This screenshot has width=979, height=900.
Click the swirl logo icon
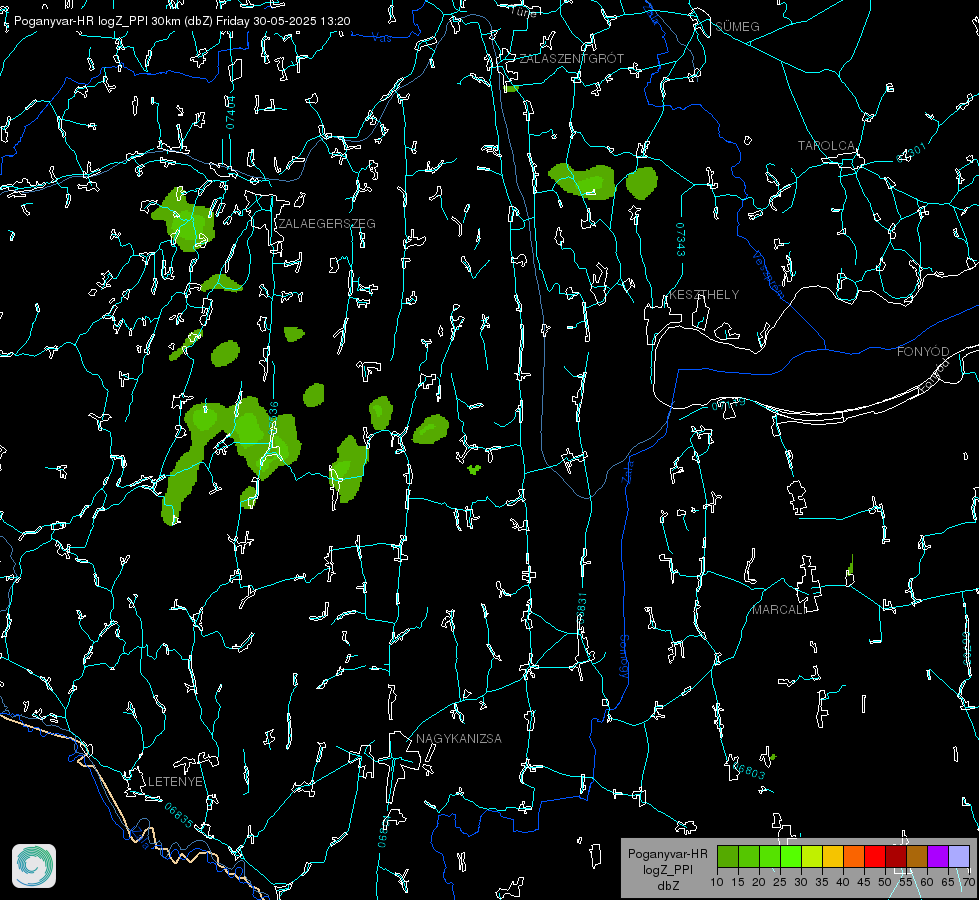[x=34, y=866]
